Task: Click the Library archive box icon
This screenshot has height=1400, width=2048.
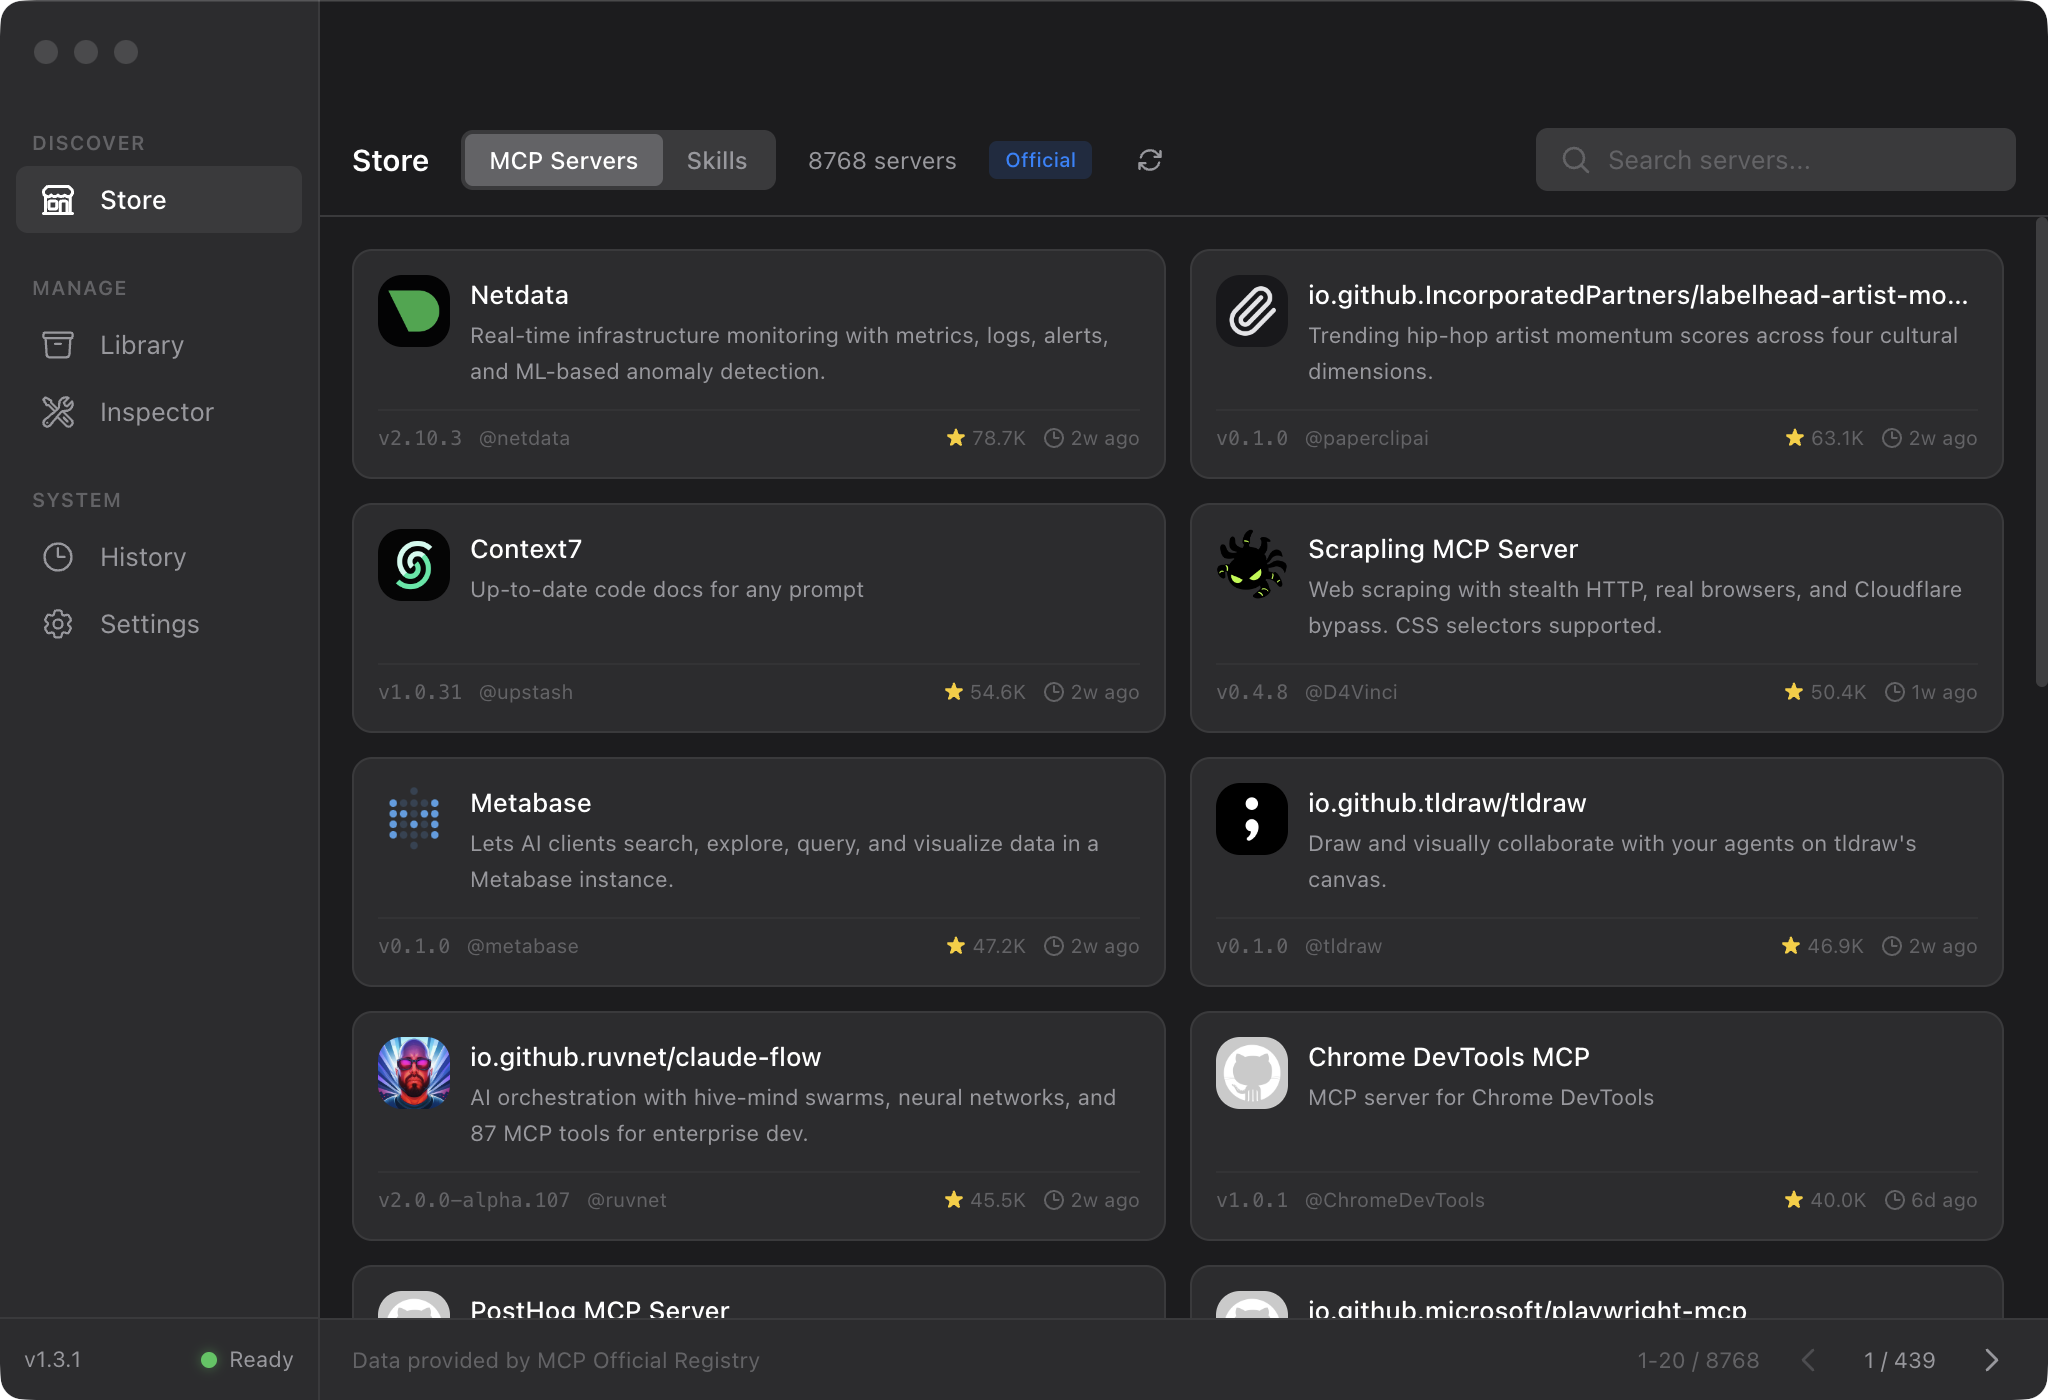Action: tap(58, 345)
